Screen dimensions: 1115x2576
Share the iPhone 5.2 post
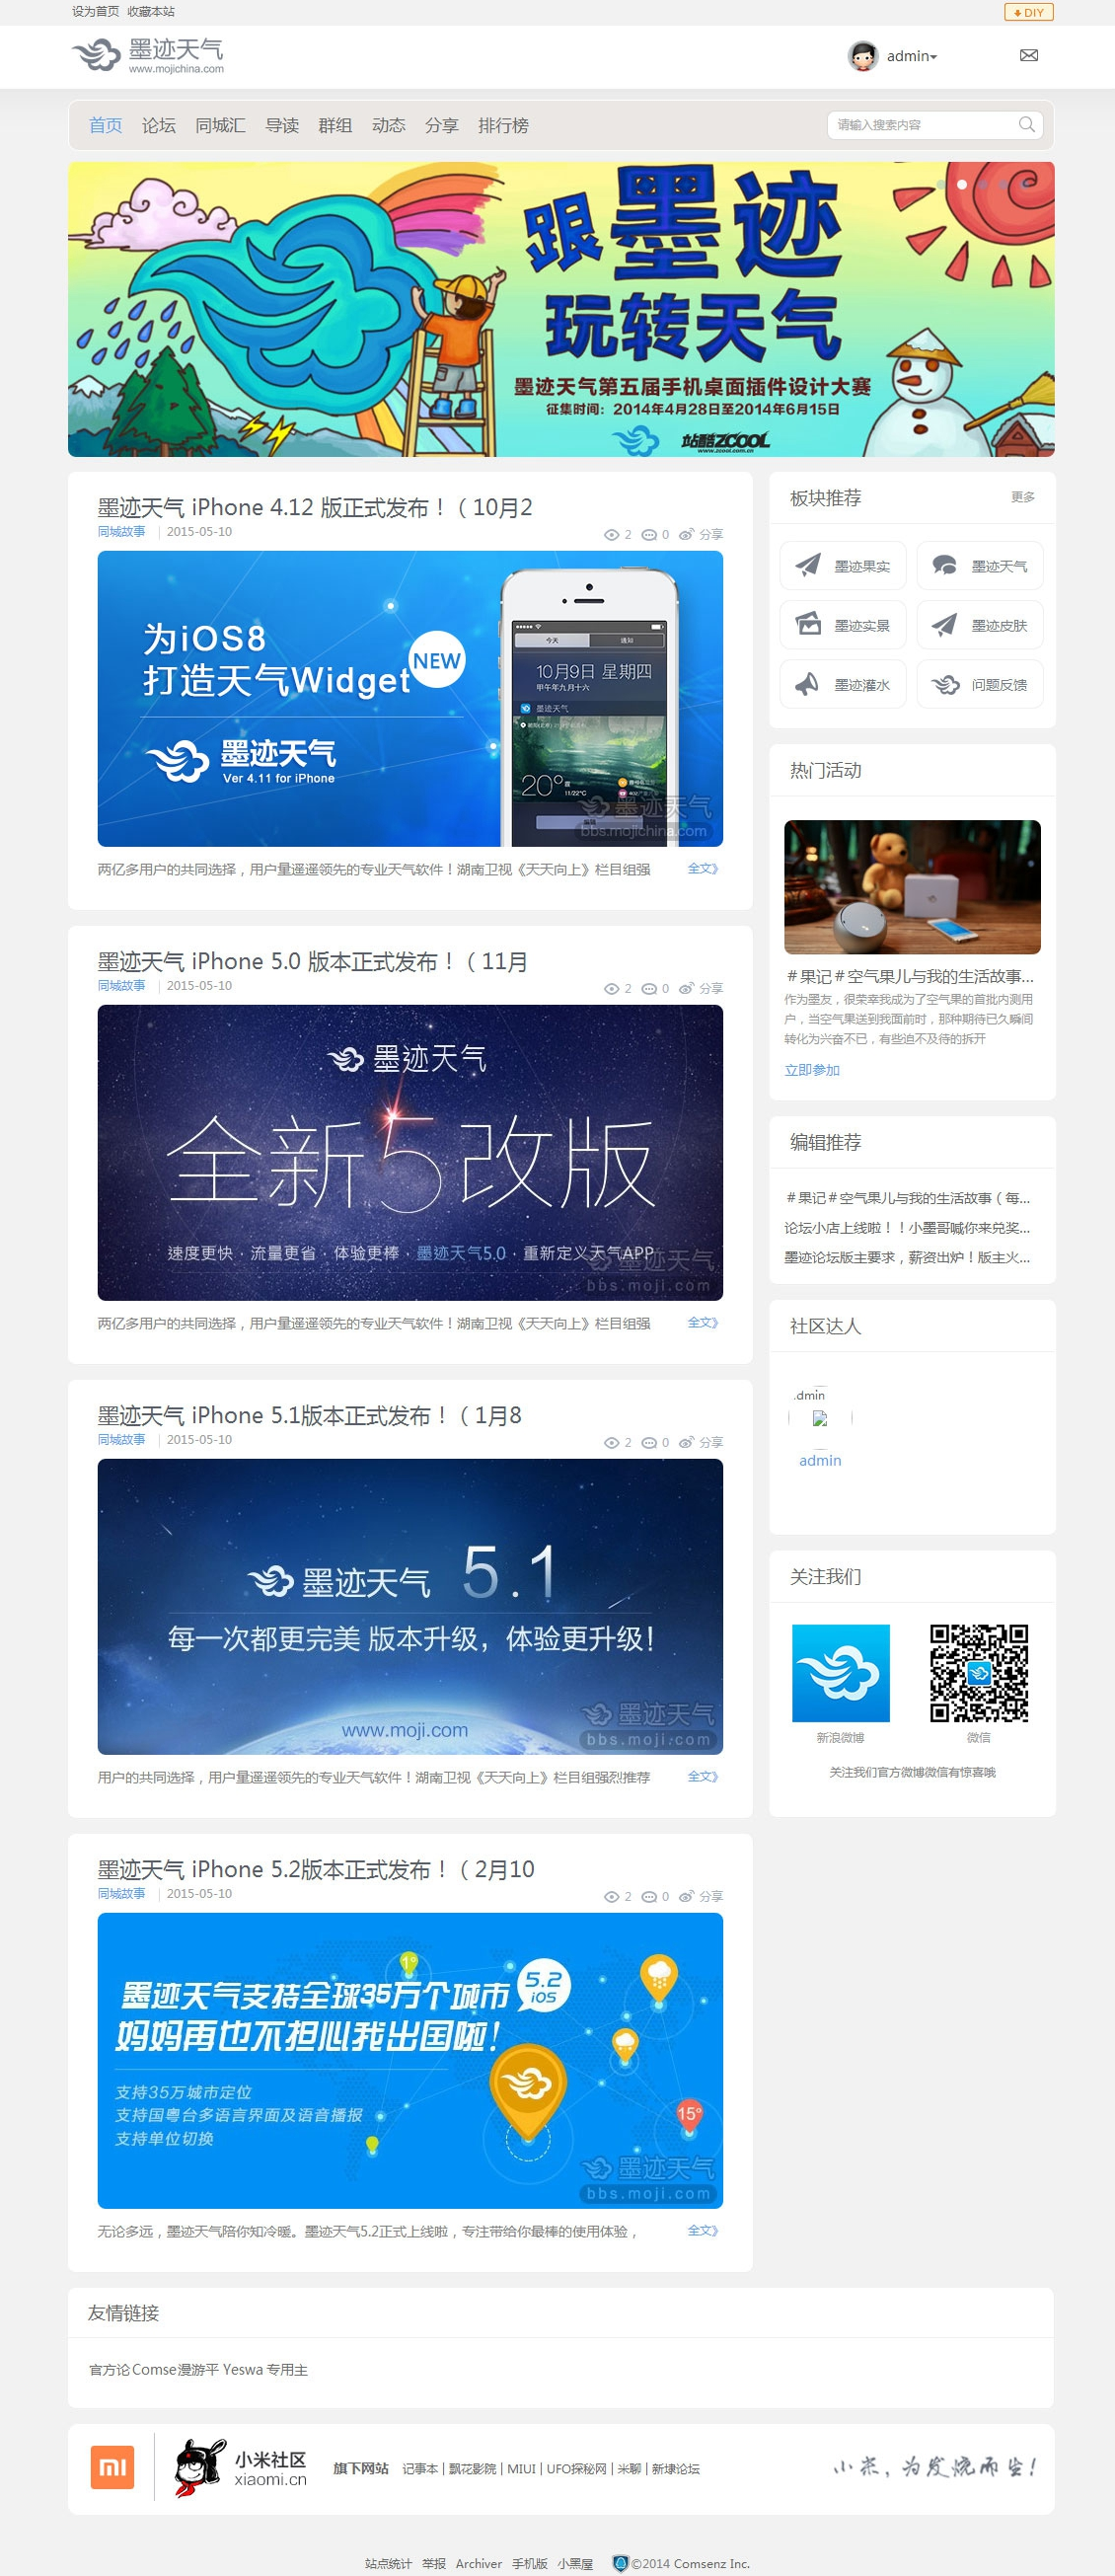(701, 1897)
